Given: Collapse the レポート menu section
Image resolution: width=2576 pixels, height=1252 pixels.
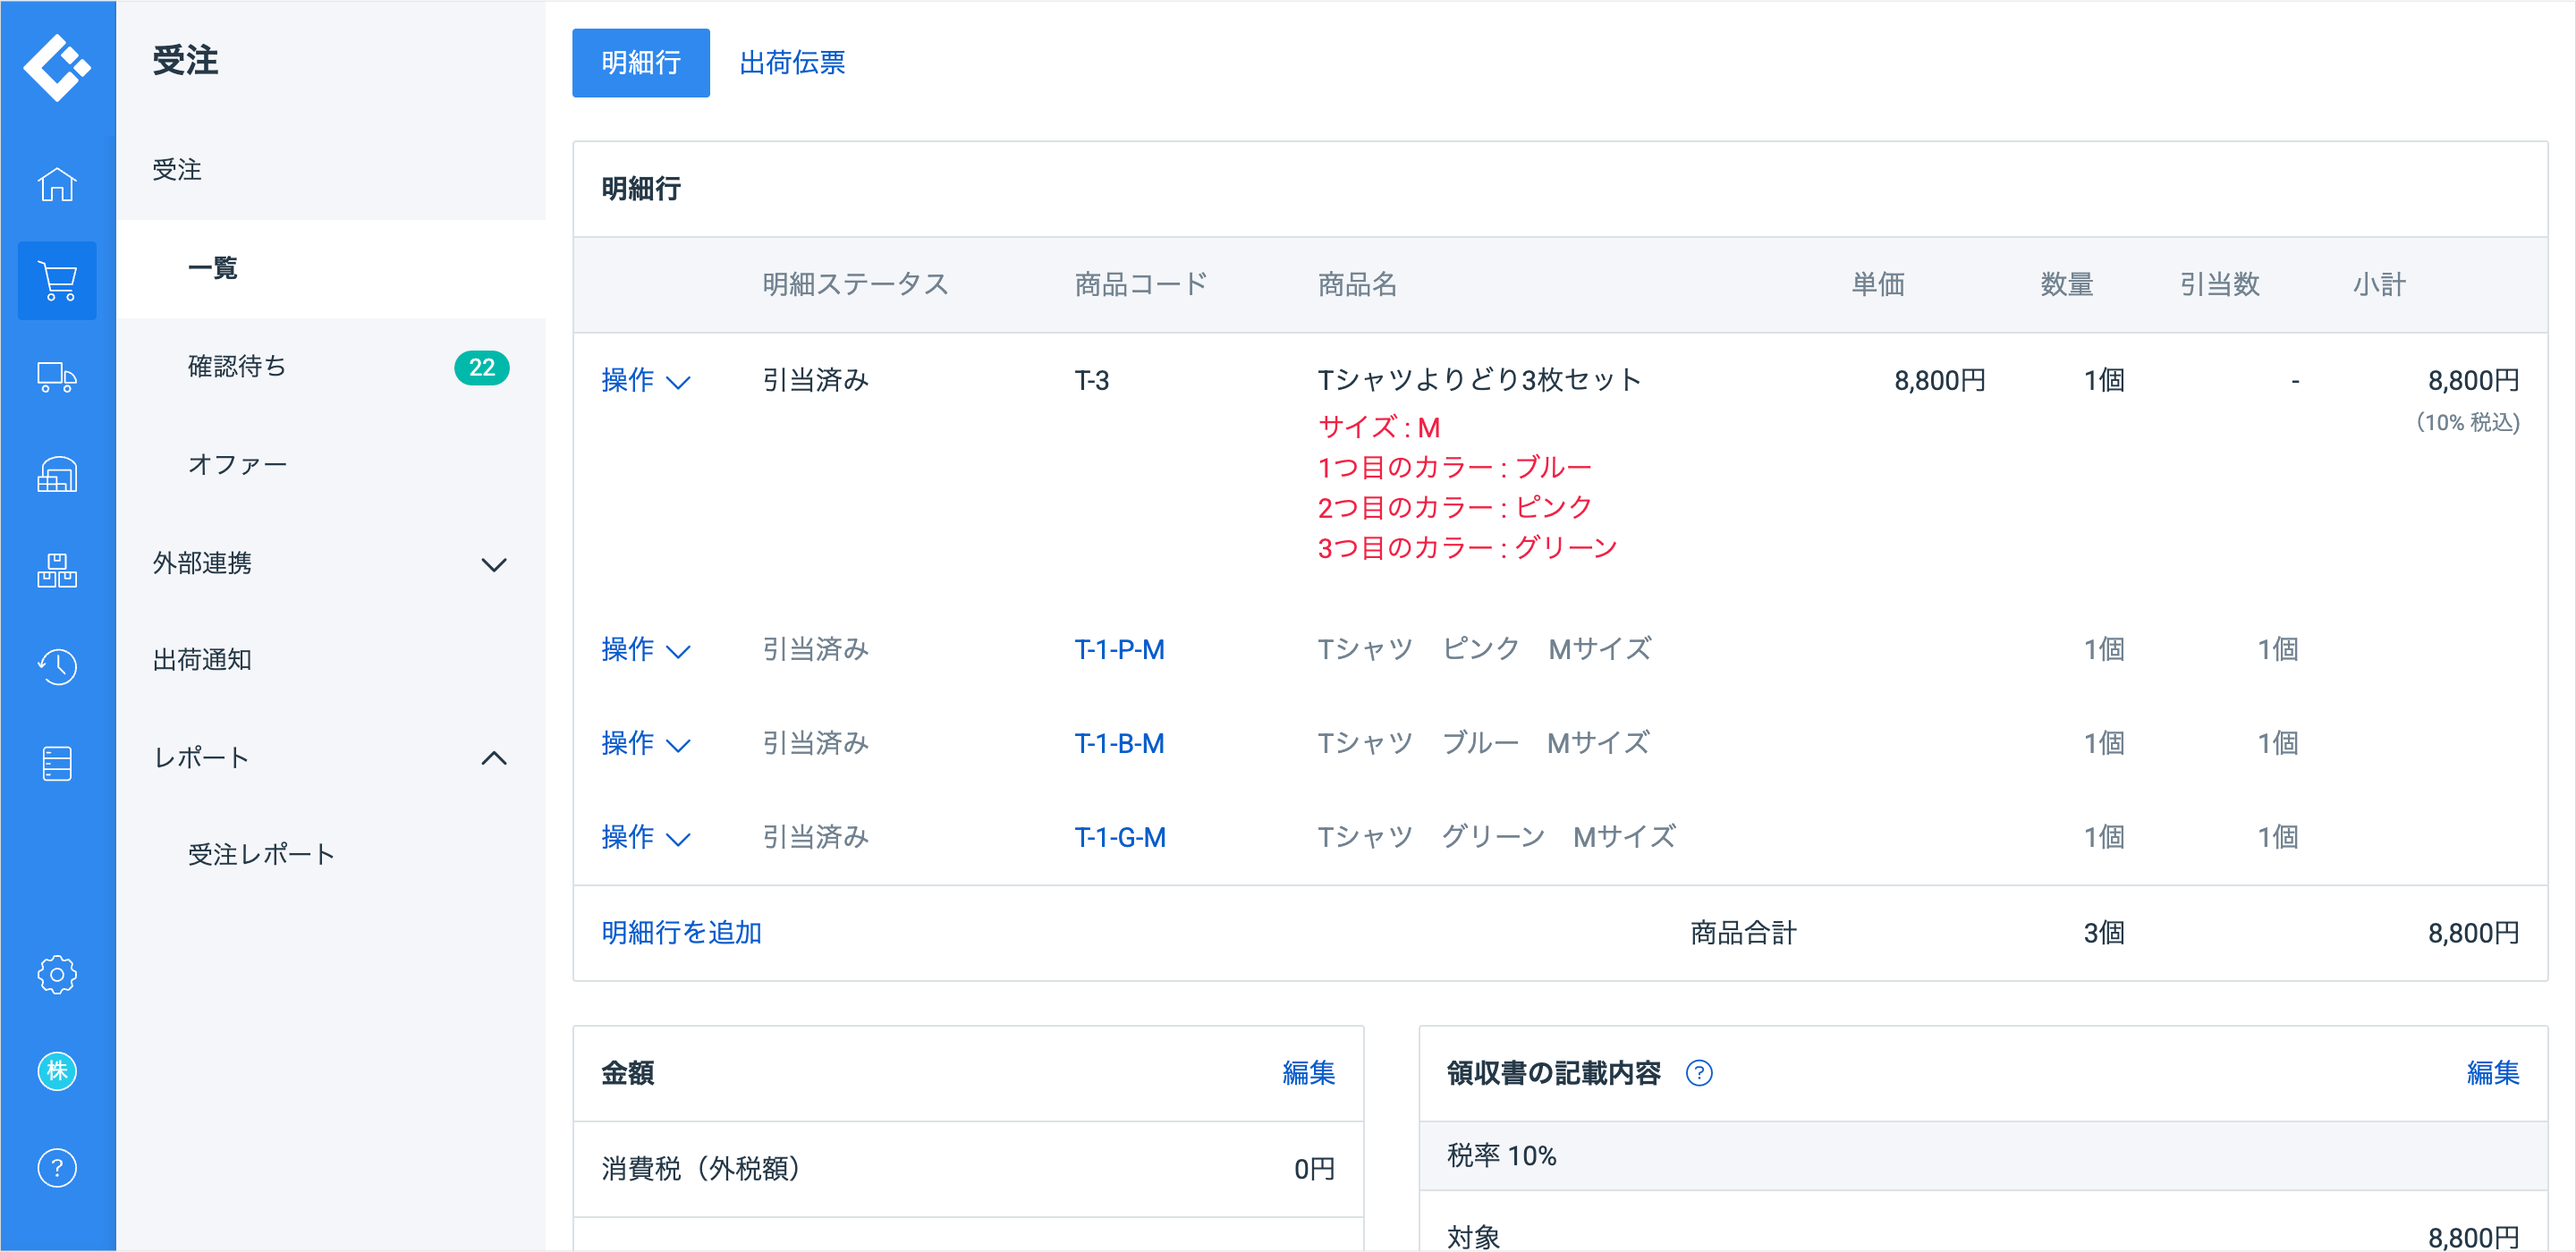Looking at the screenshot, I should [x=494, y=759].
